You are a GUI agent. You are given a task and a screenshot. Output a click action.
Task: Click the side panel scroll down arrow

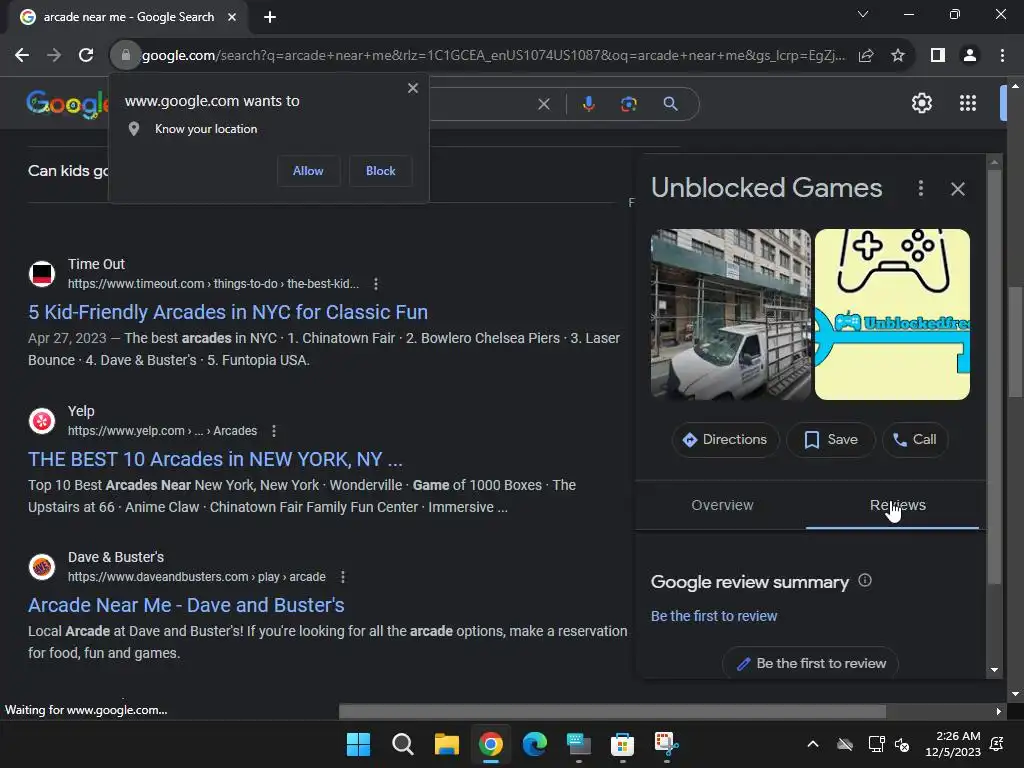[x=994, y=670]
